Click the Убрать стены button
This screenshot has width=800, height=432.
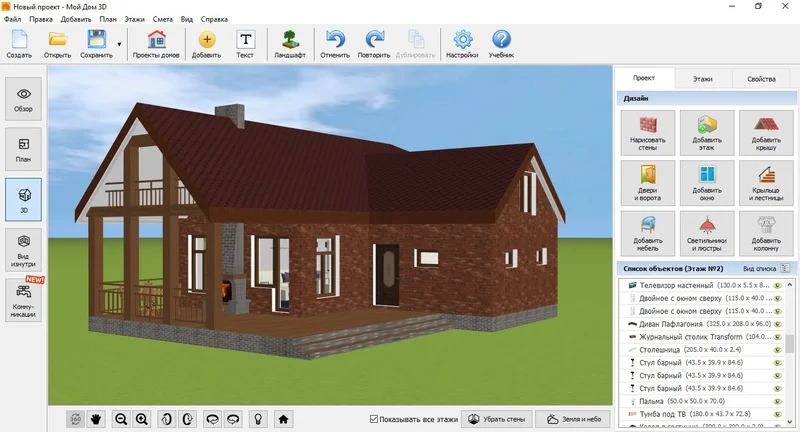[x=496, y=419]
